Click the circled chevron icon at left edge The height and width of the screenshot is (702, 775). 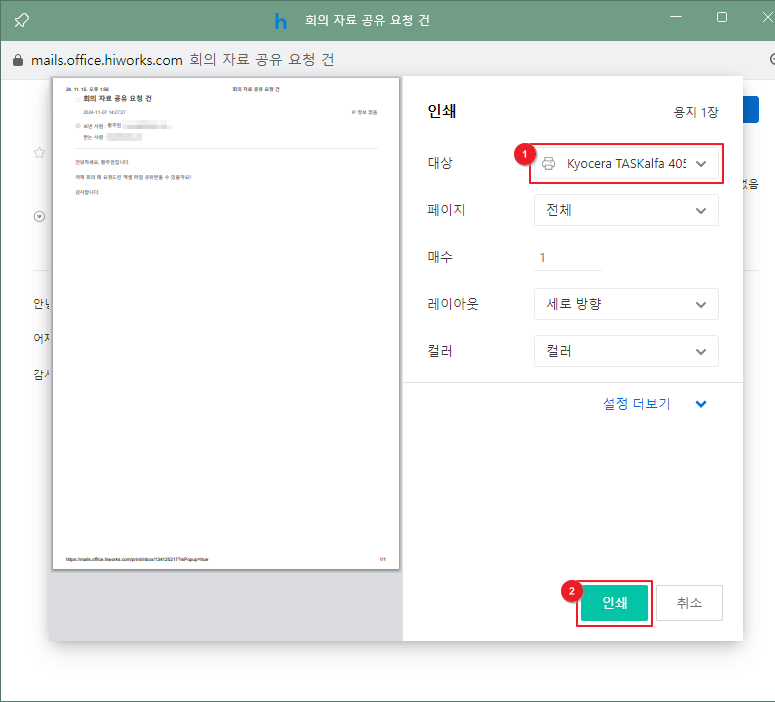coord(40,216)
